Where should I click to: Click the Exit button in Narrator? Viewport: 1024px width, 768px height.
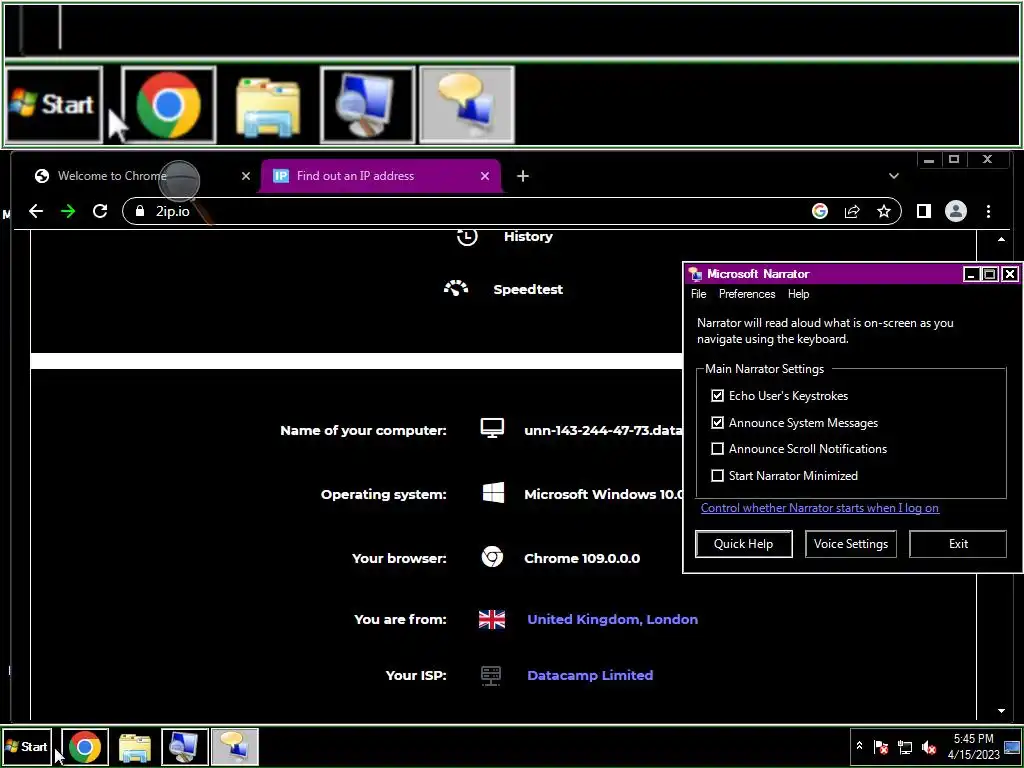[x=958, y=544]
